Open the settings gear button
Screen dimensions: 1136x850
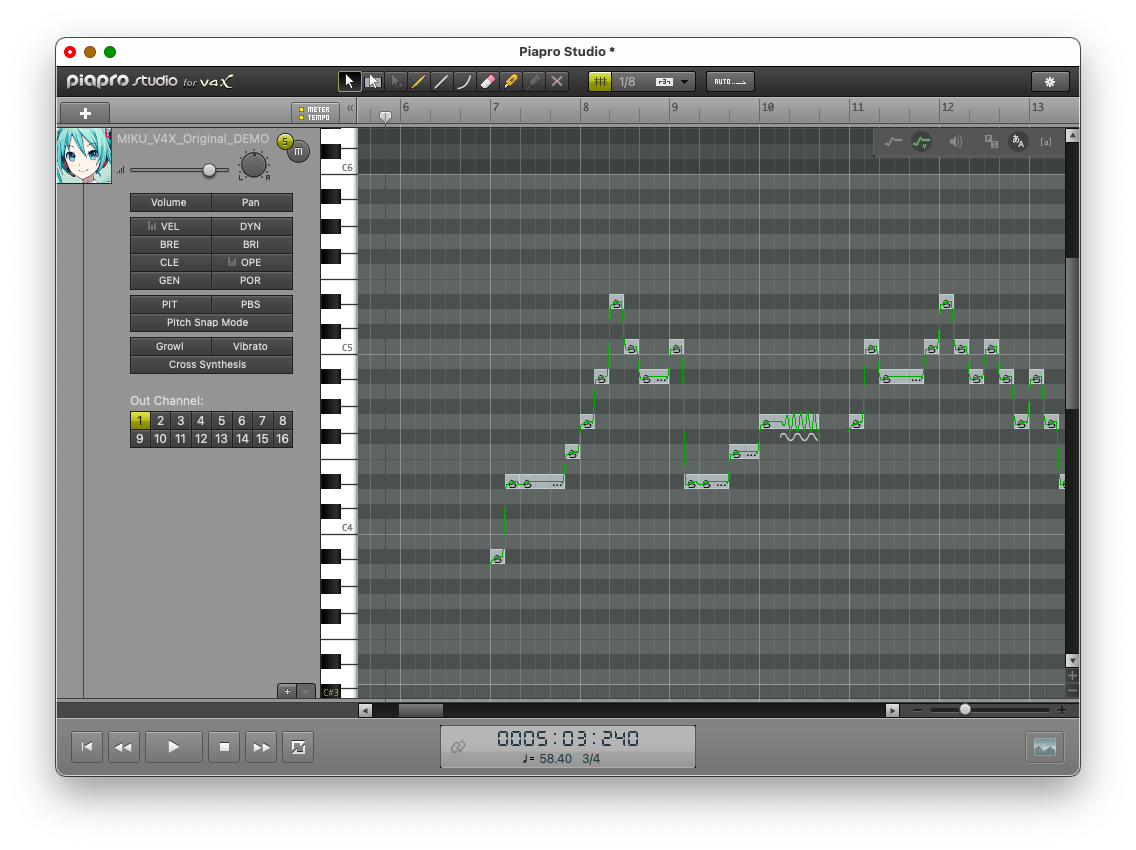[1050, 82]
